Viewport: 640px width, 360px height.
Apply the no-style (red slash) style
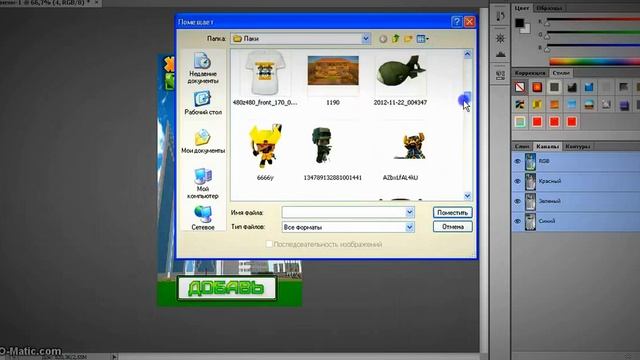pos(520,87)
